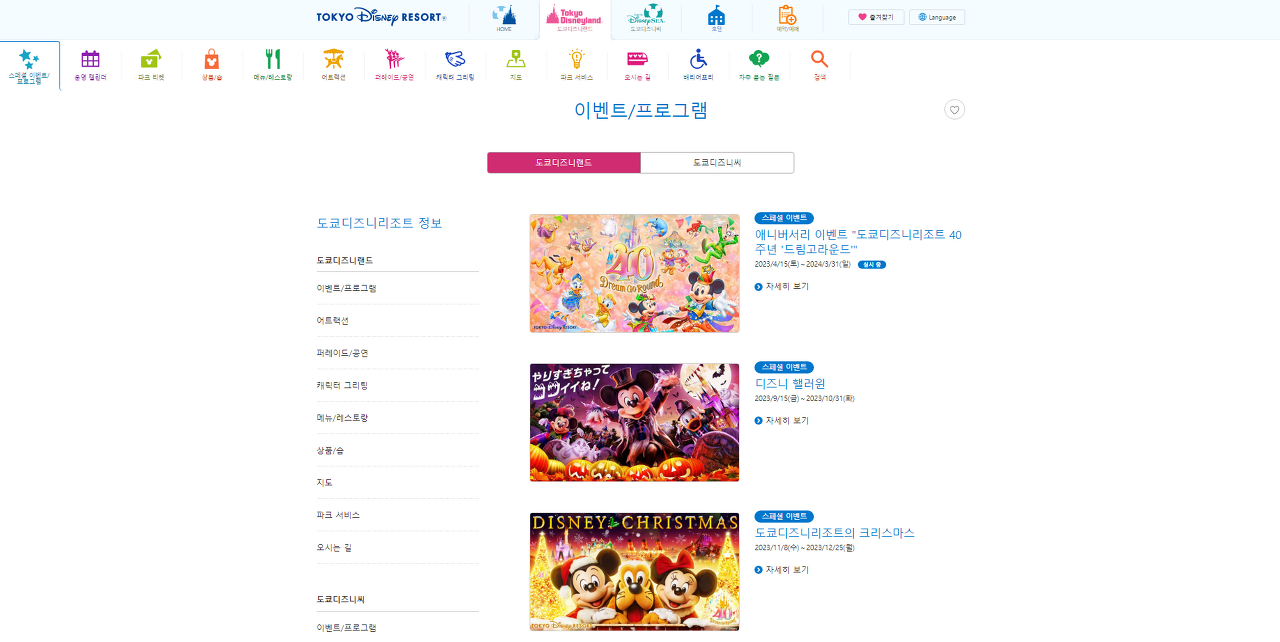Image resolution: width=1280 pixels, height=642 pixels.
Task: Click the 검색 search magnifier icon
Action: tap(819, 62)
